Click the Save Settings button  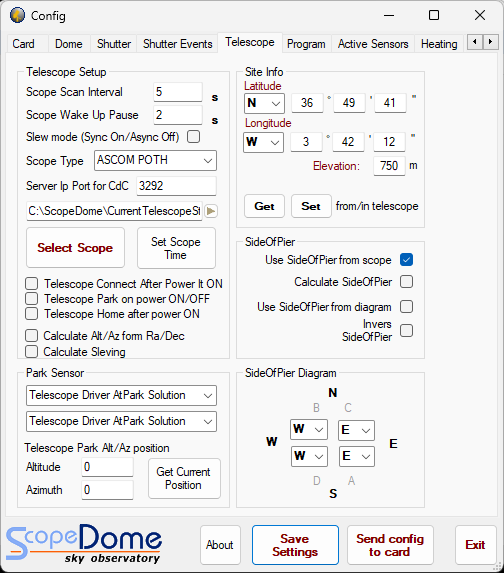(295, 545)
